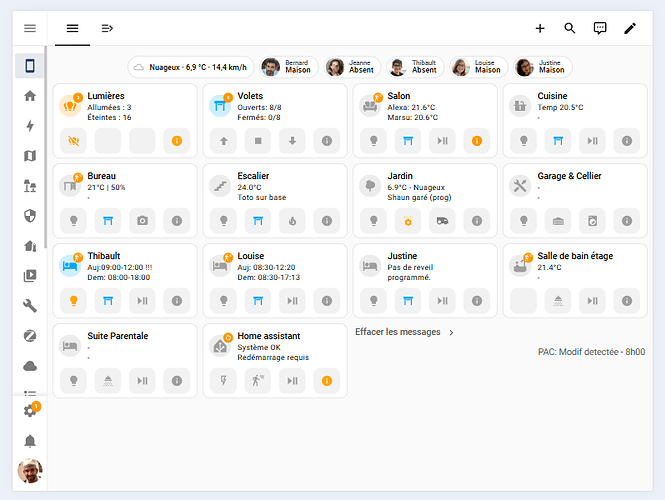The height and width of the screenshot is (500, 665).
Task: Toggle the Thibault room light bulb
Action: click(x=73, y=299)
